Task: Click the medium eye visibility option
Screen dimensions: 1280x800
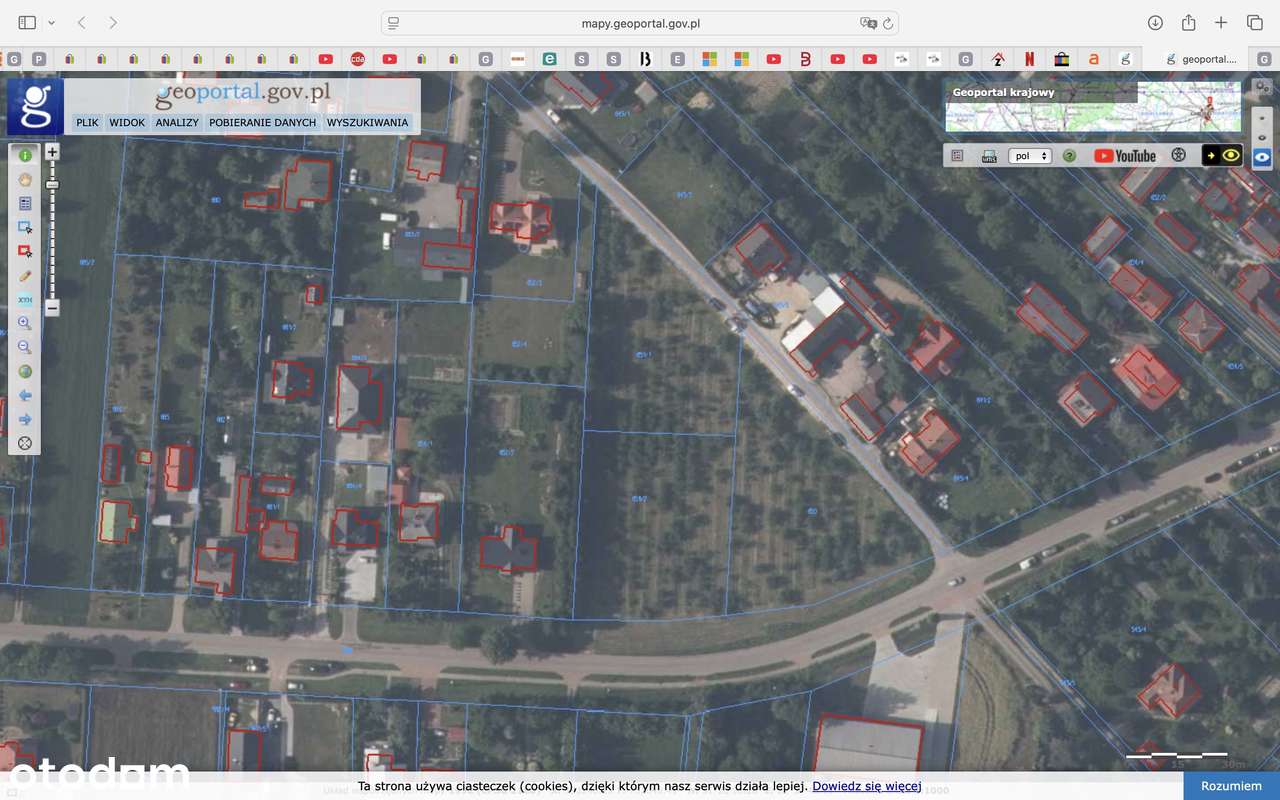Action: point(1262,137)
